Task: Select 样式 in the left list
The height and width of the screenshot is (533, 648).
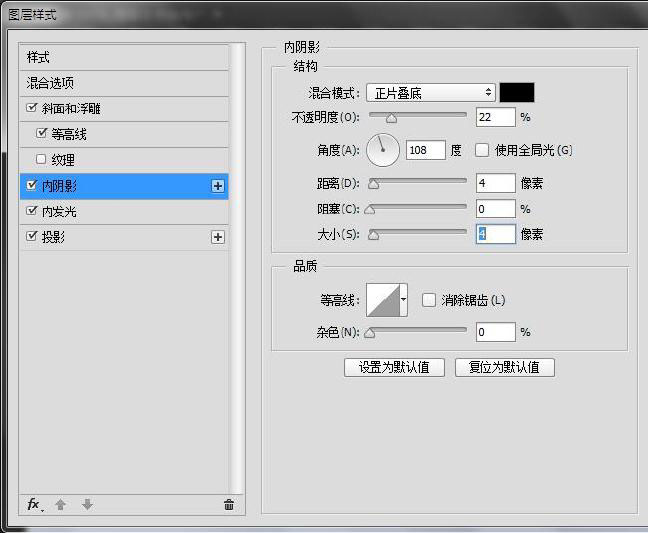Action: tap(124, 57)
